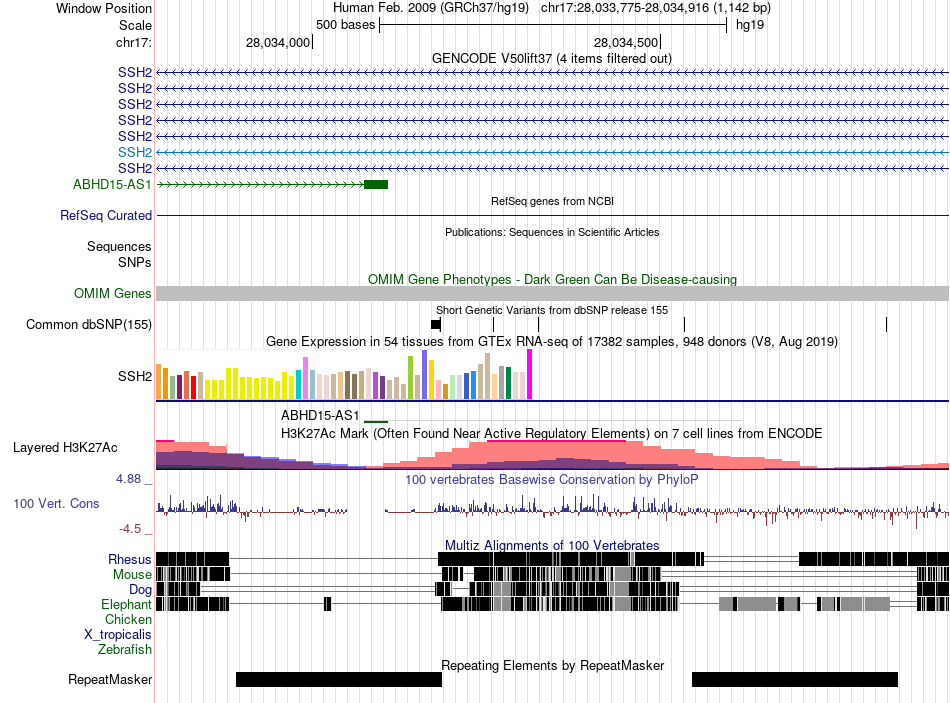950x703 pixels.
Task: Click the Human Feb. 2009 (GRCh37/hg19) assembly text
Action: [431, 8]
